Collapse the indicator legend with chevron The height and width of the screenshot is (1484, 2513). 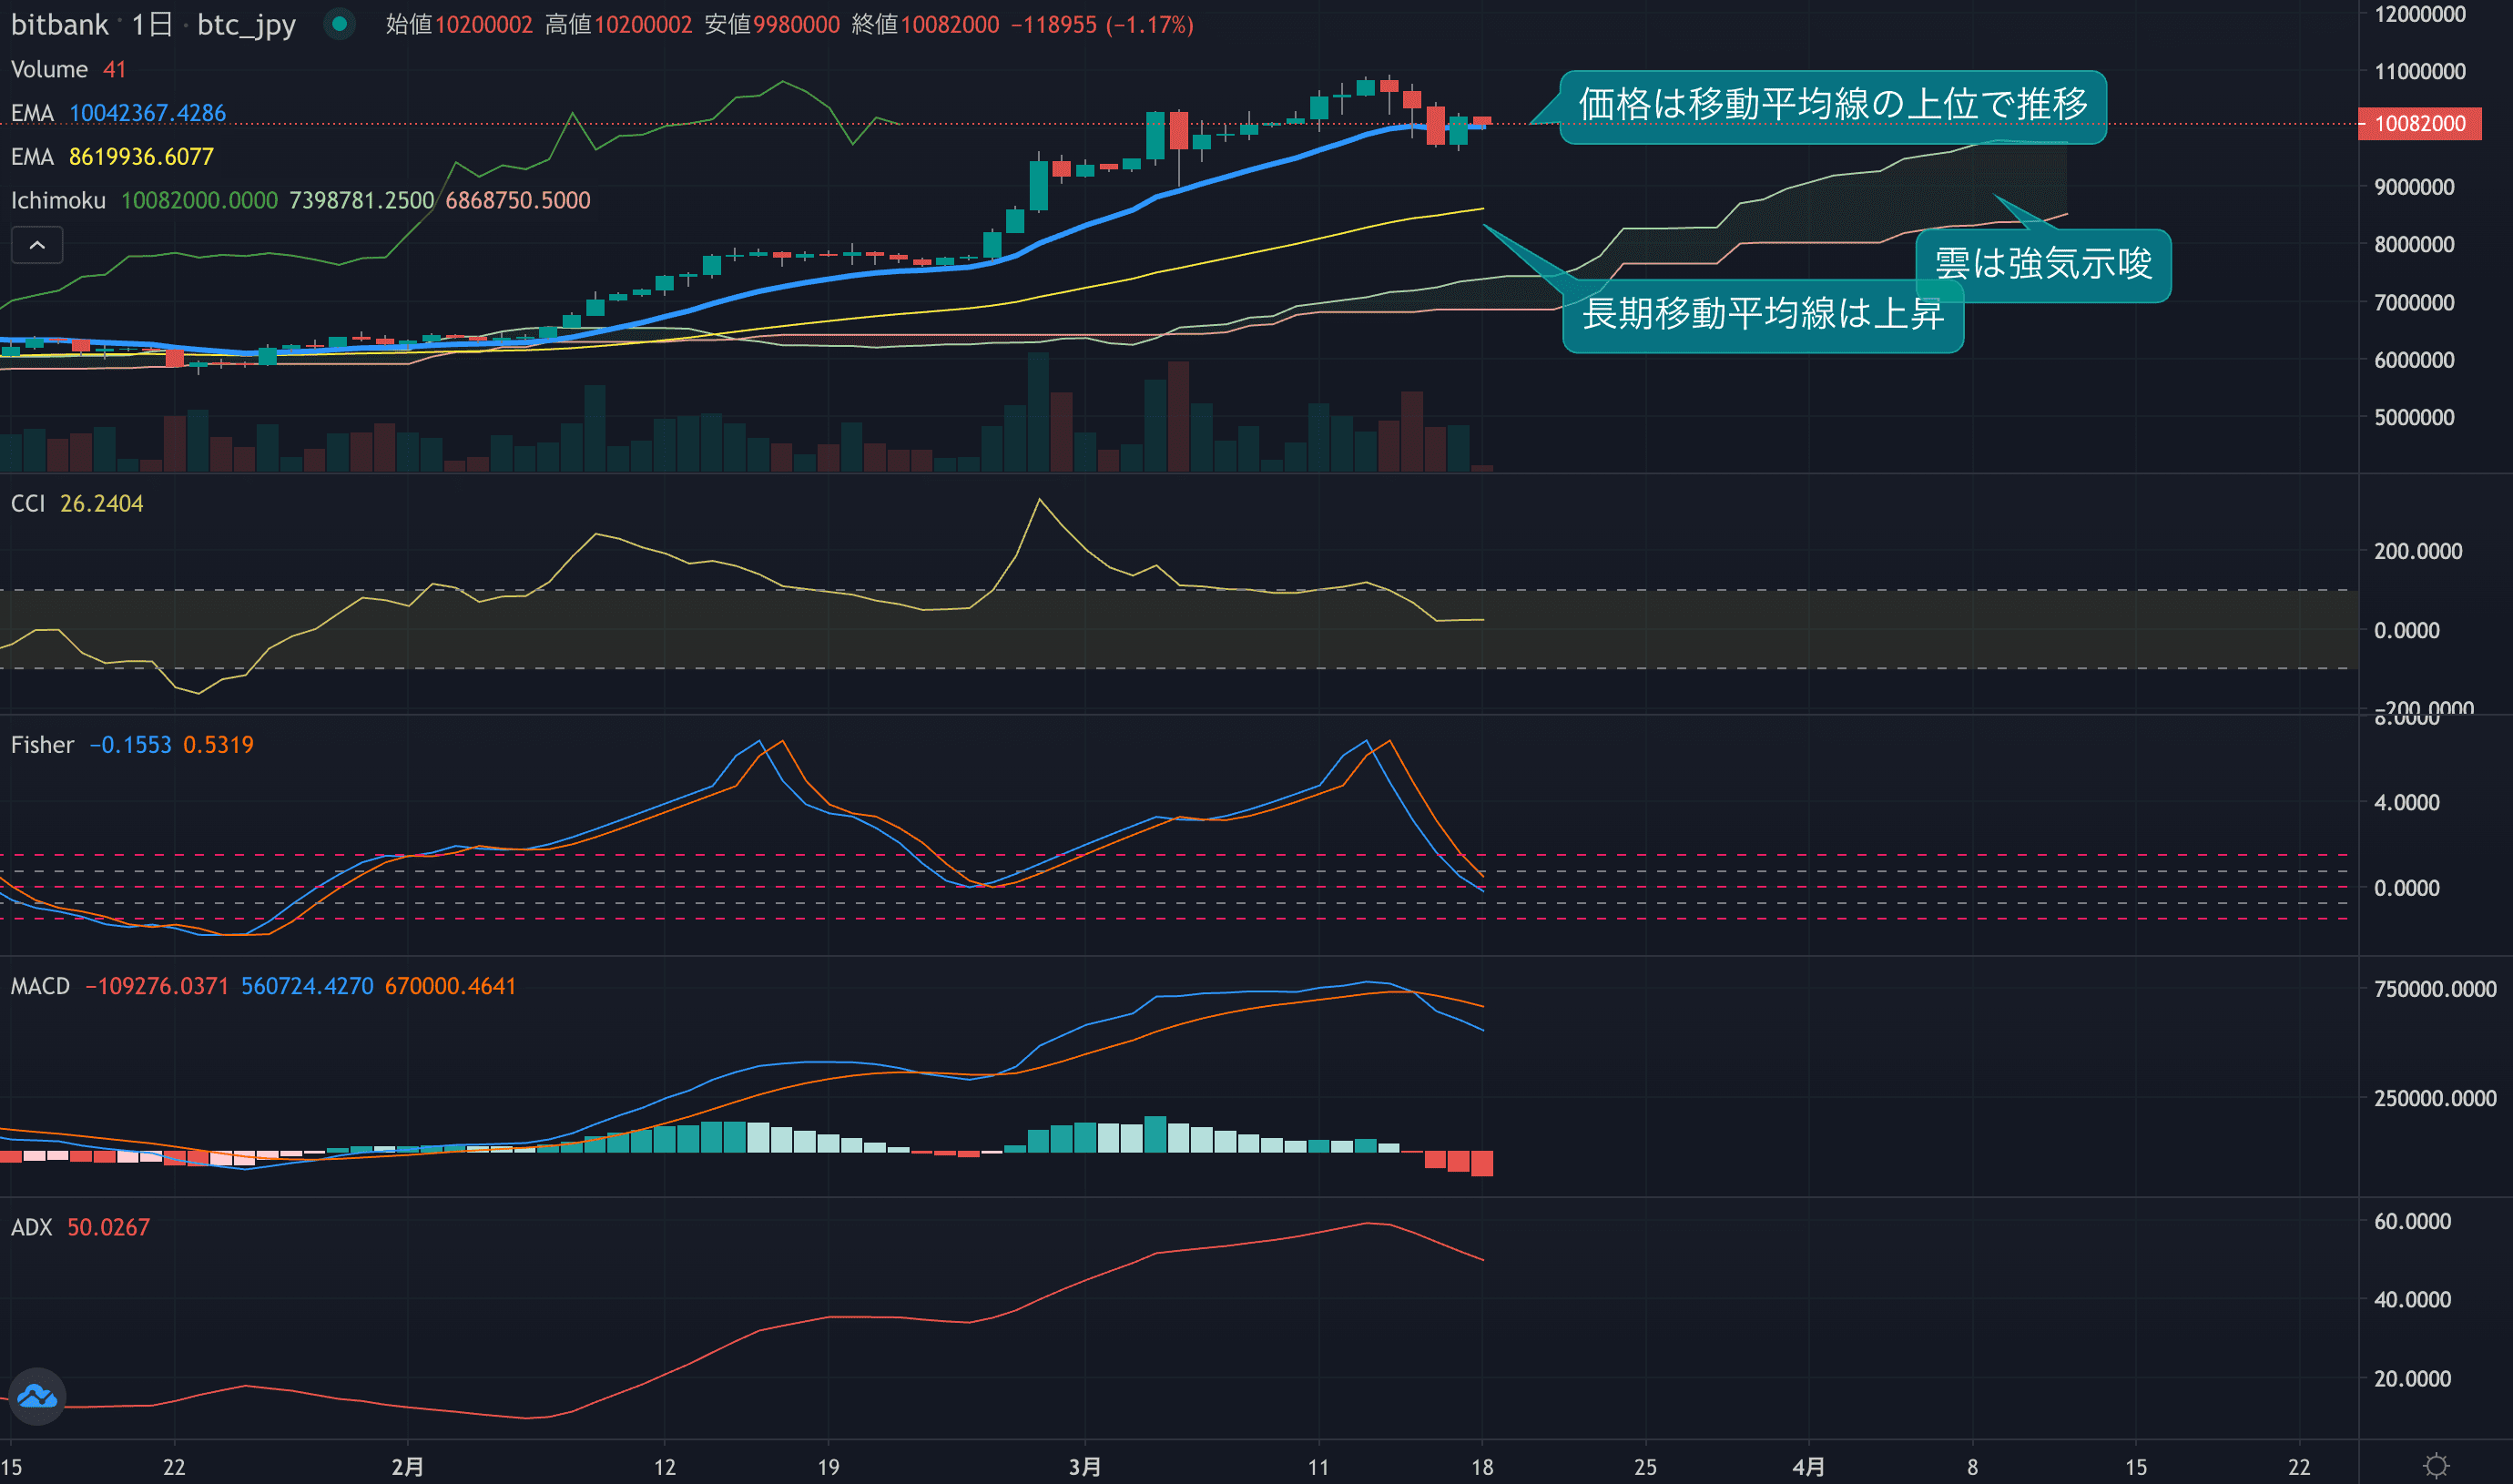point(37,245)
